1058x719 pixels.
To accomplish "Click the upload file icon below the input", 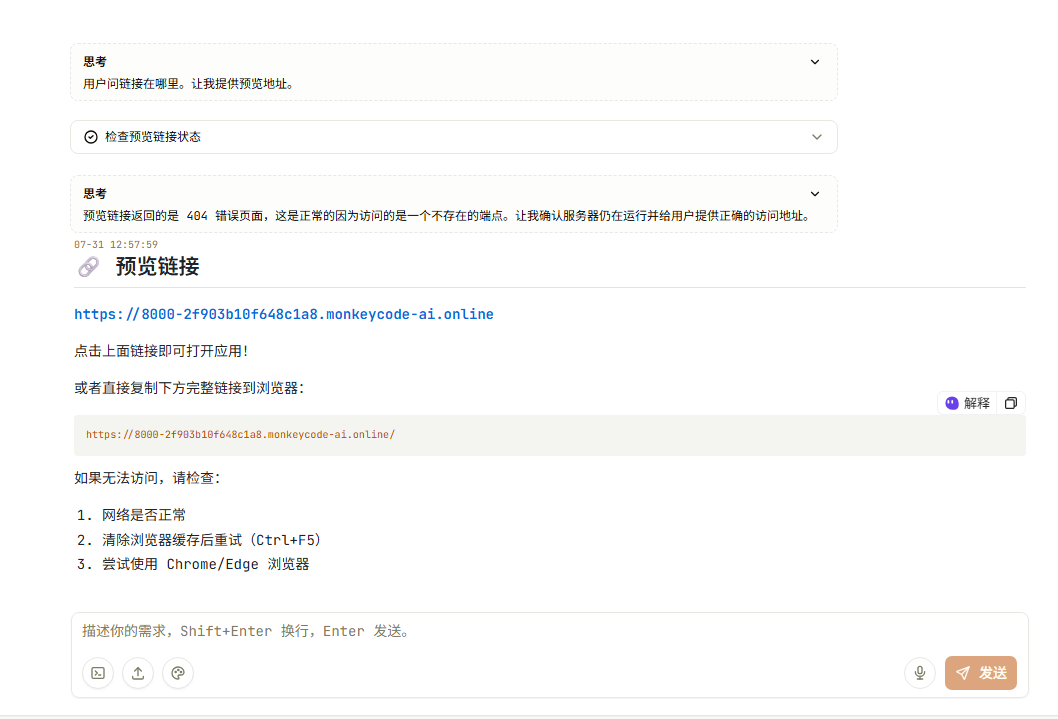I will point(138,673).
